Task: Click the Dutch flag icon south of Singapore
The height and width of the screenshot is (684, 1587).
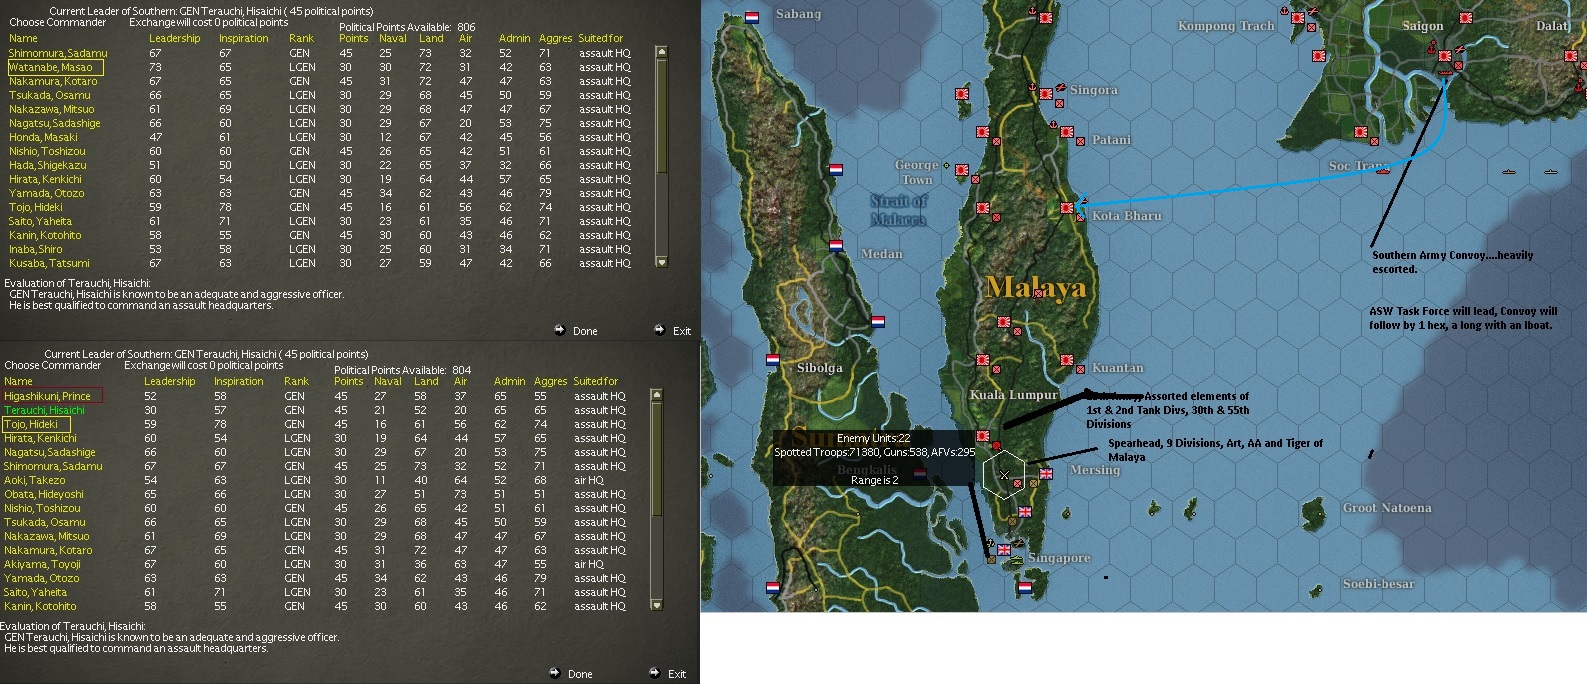Action: click(1025, 588)
